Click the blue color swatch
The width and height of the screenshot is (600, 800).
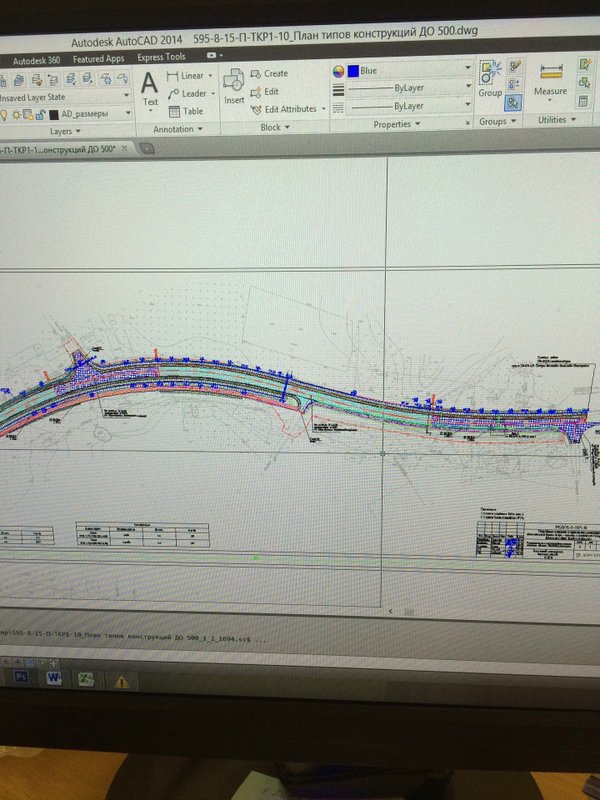point(353,71)
